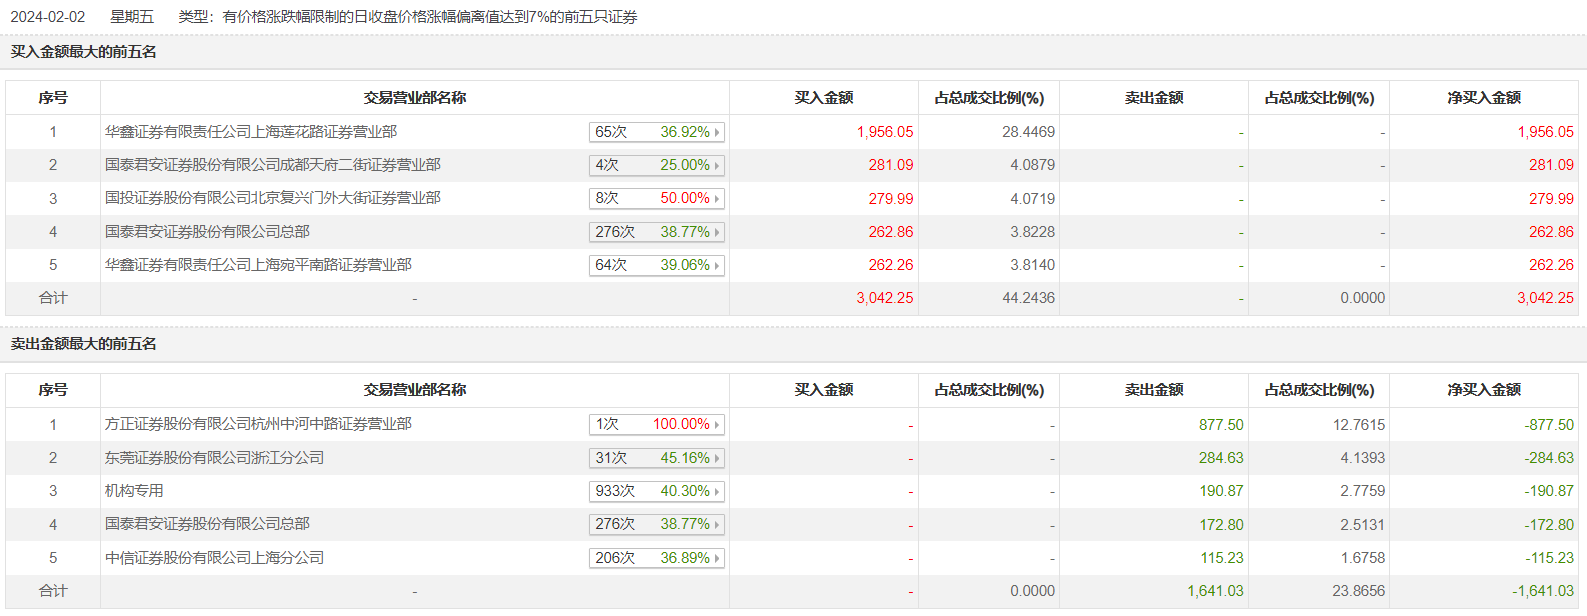Expand the 8次 50.00% badge
The height and width of the screenshot is (616, 1587).
click(656, 199)
